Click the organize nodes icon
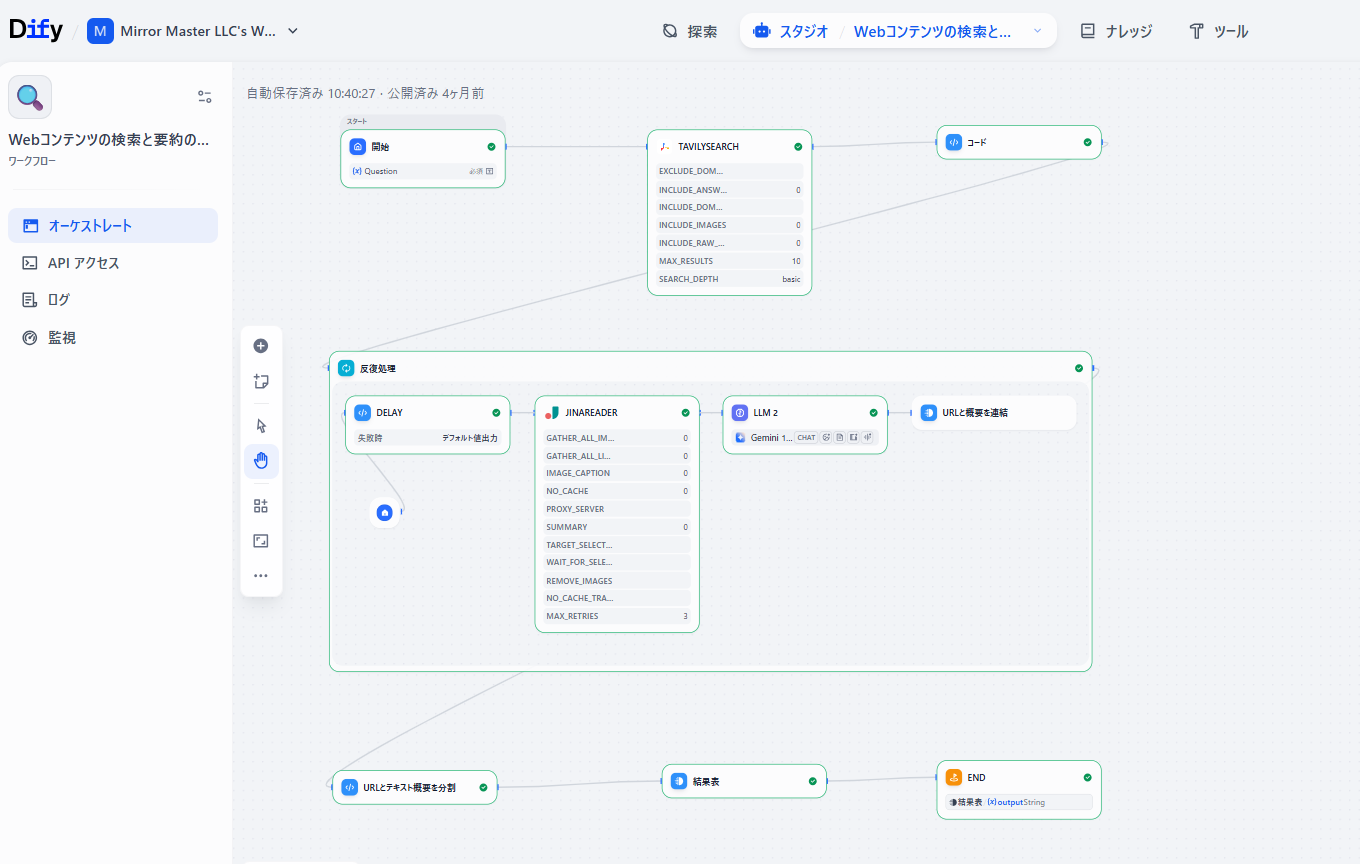 point(261,506)
